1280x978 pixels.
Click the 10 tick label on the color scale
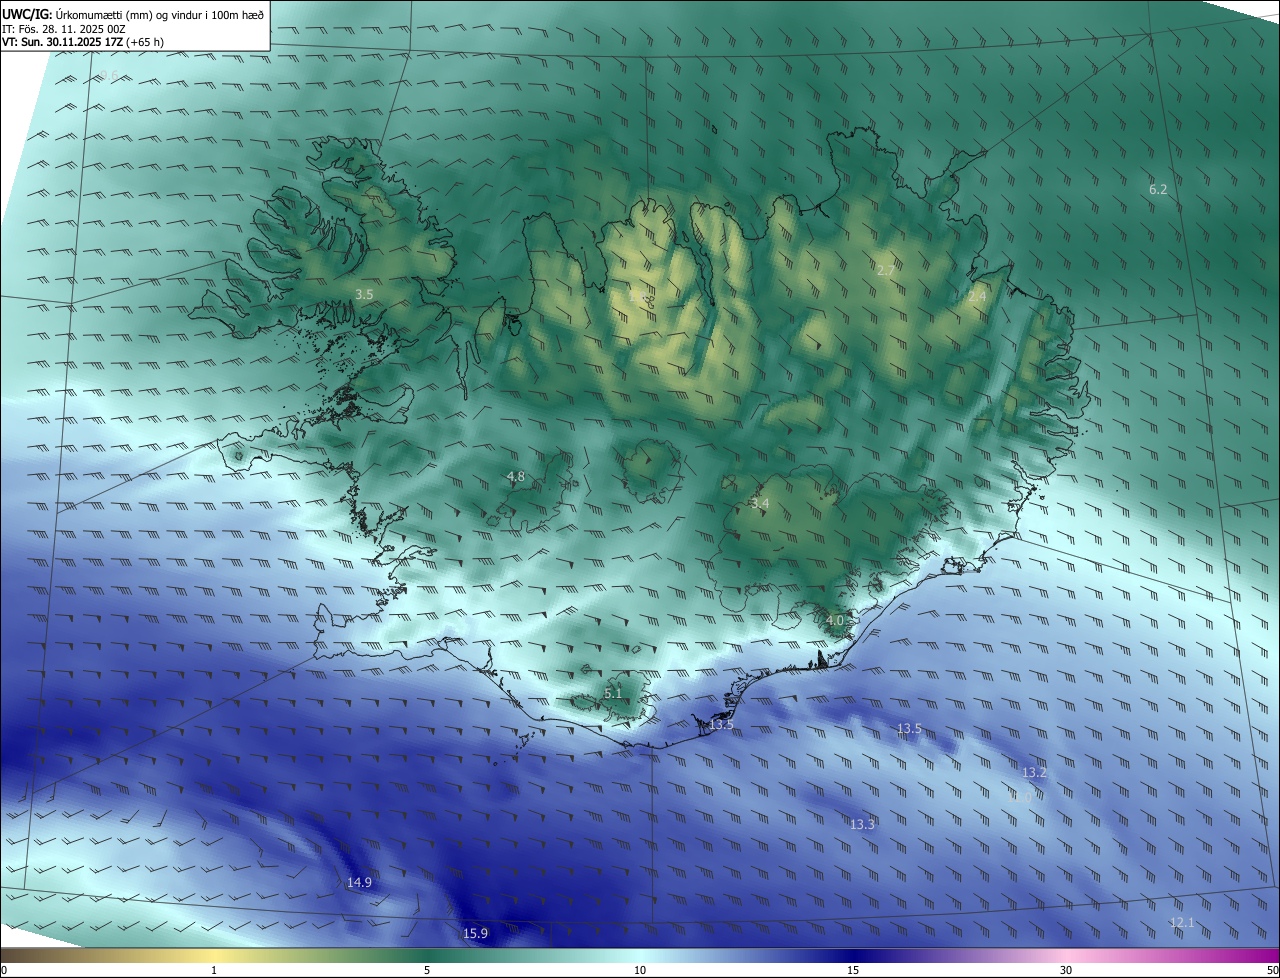coord(640,970)
